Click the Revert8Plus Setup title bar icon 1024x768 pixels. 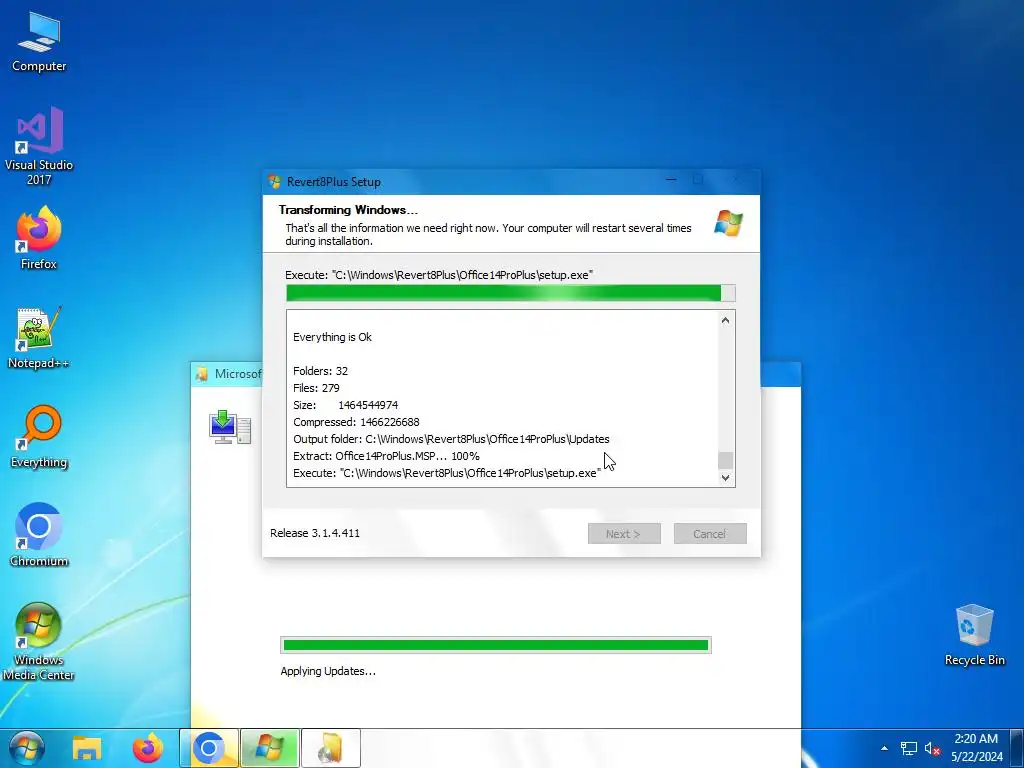[x=275, y=182]
